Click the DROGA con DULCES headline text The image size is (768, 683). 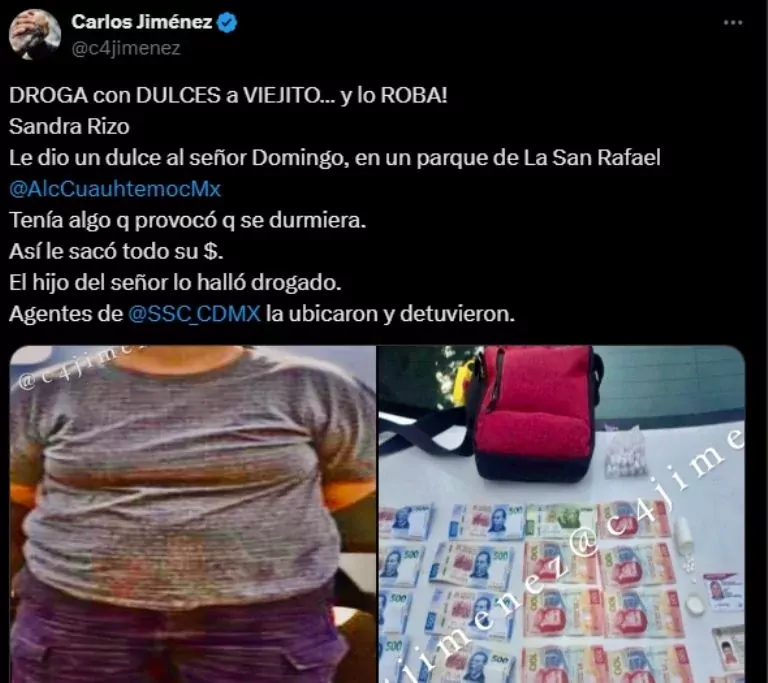pyautogui.click(x=228, y=96)
